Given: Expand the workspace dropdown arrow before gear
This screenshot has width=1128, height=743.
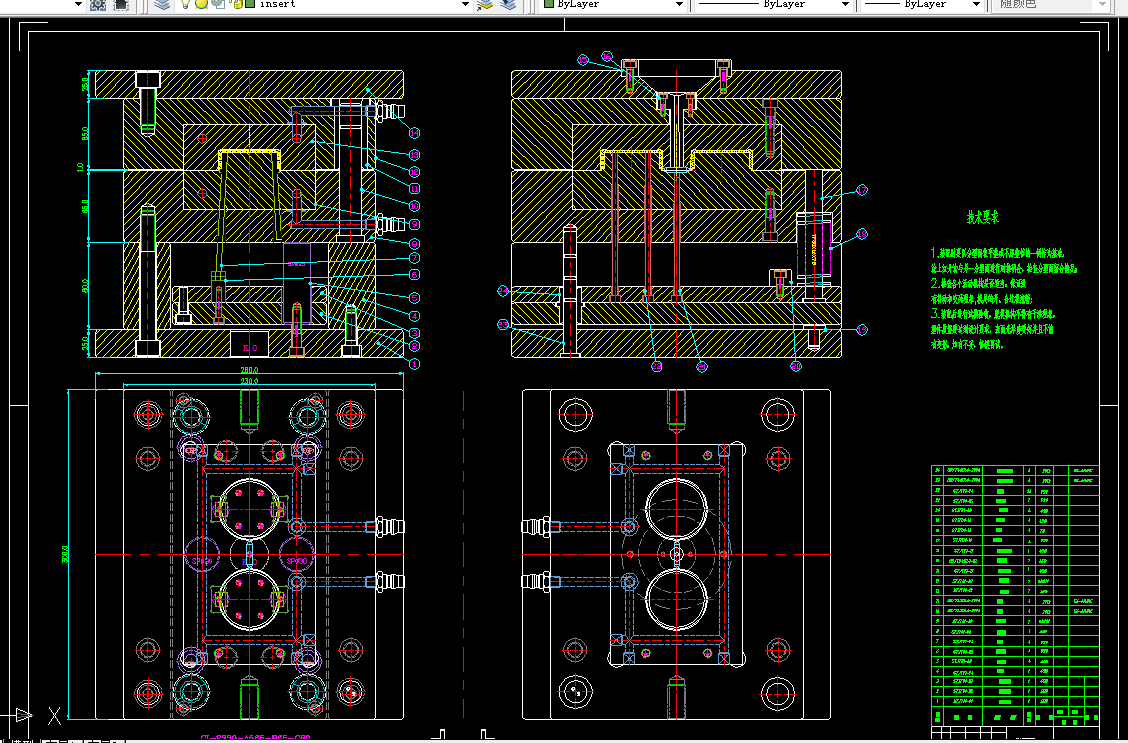Looking at the screenshot, I should 78,4.
